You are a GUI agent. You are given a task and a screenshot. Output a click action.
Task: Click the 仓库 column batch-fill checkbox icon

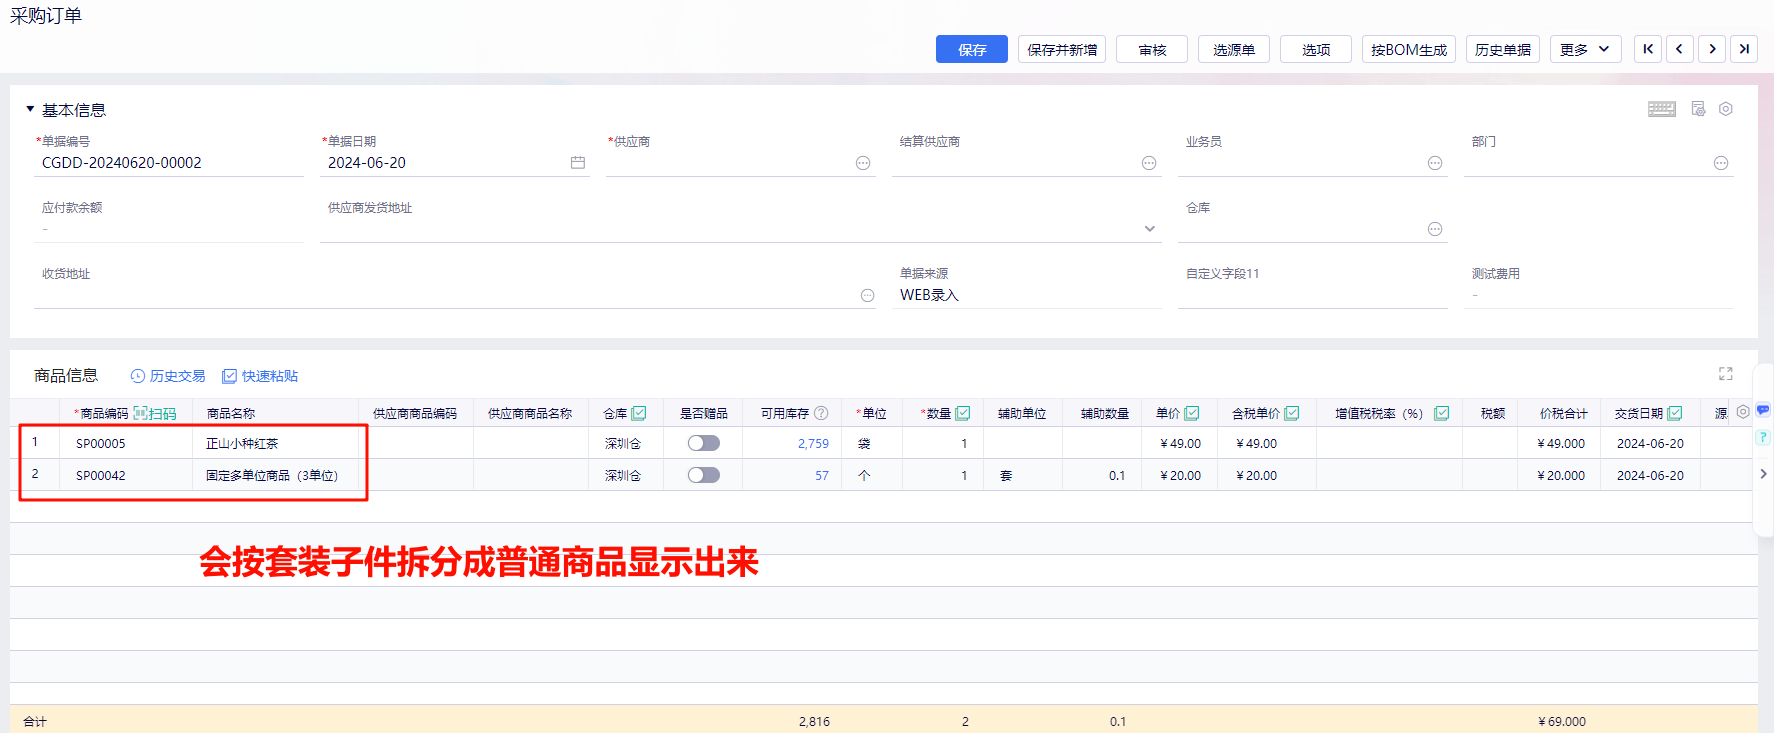(x=639, y=413)
